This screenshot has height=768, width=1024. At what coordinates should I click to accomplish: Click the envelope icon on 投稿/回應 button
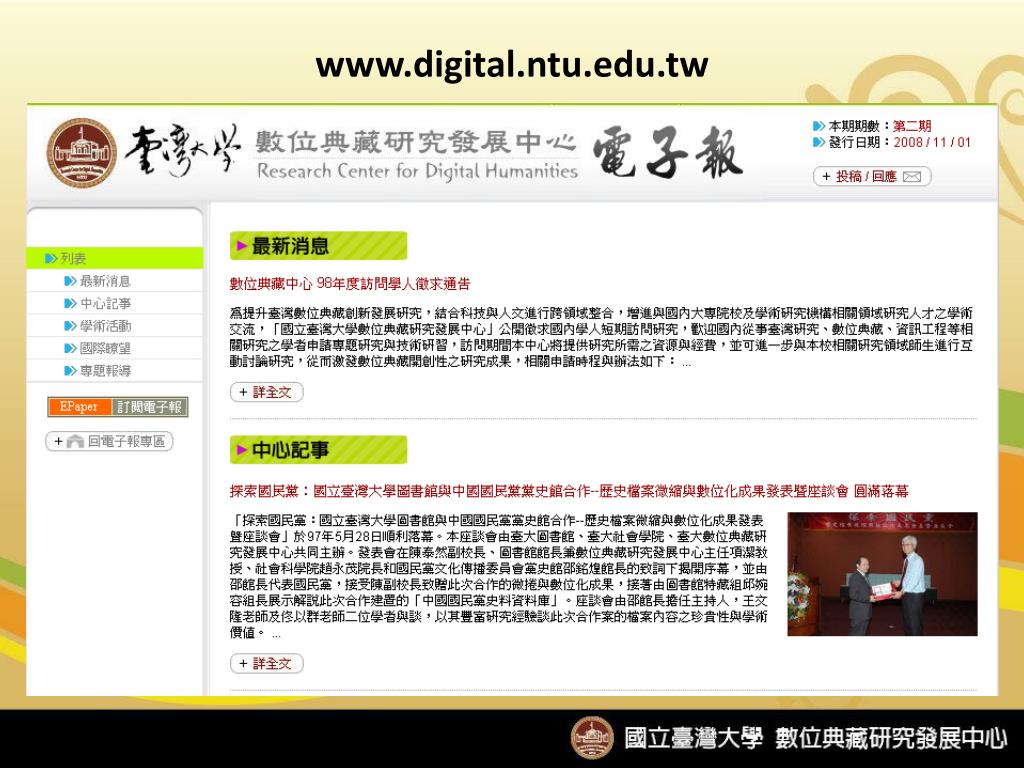pyautogui.click(x=912, y=176)
